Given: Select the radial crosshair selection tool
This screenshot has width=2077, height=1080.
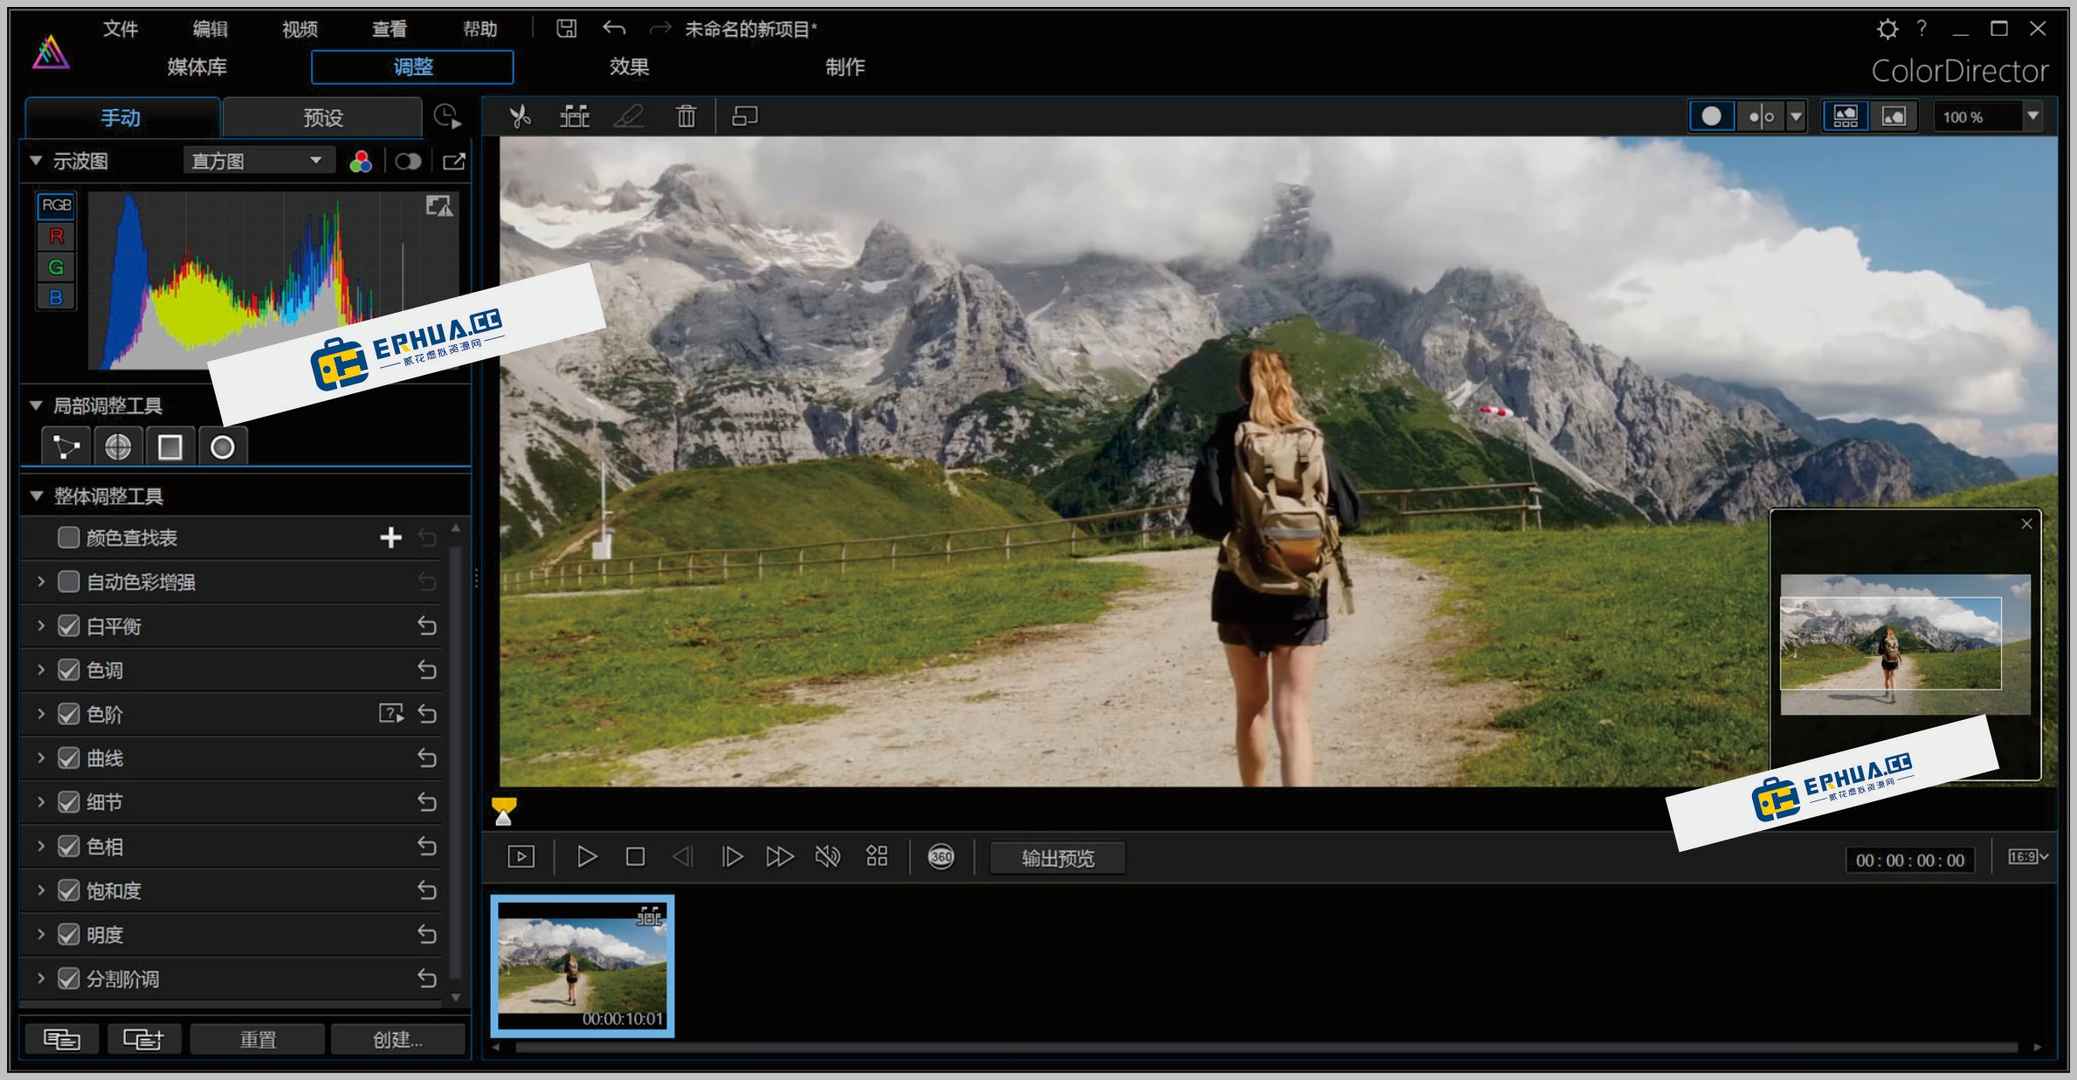Looking at the screenshot, I should click(118, 447).
